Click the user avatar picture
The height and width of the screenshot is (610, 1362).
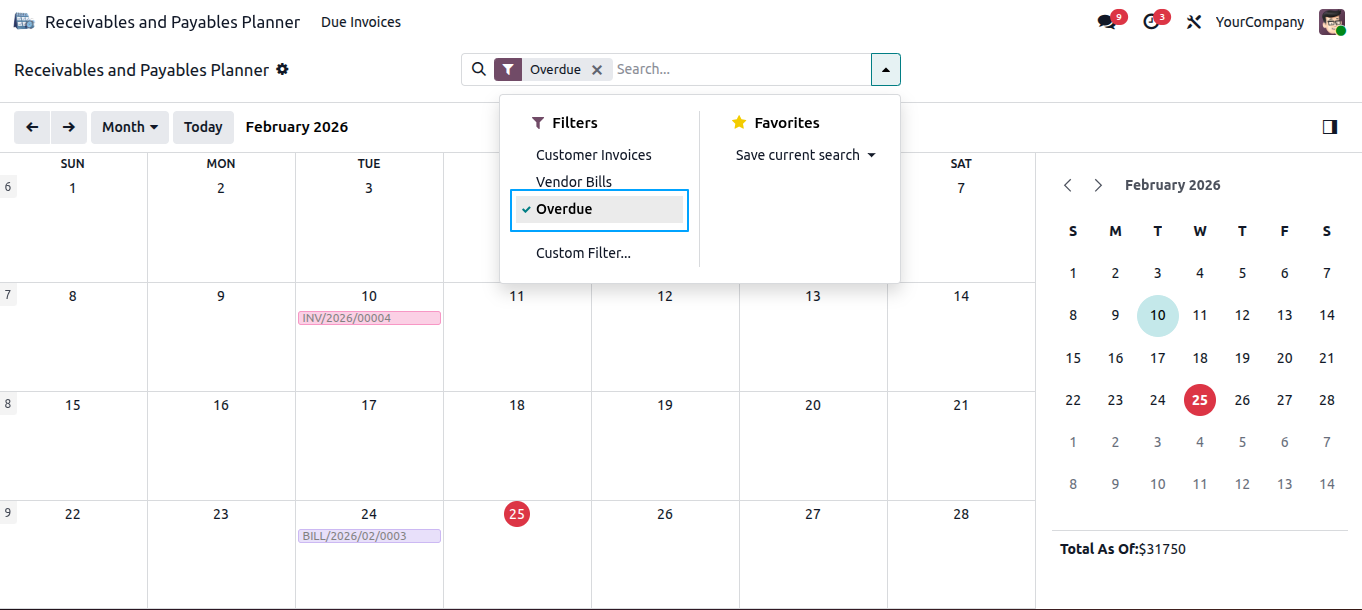click(x=1332, y=22)
